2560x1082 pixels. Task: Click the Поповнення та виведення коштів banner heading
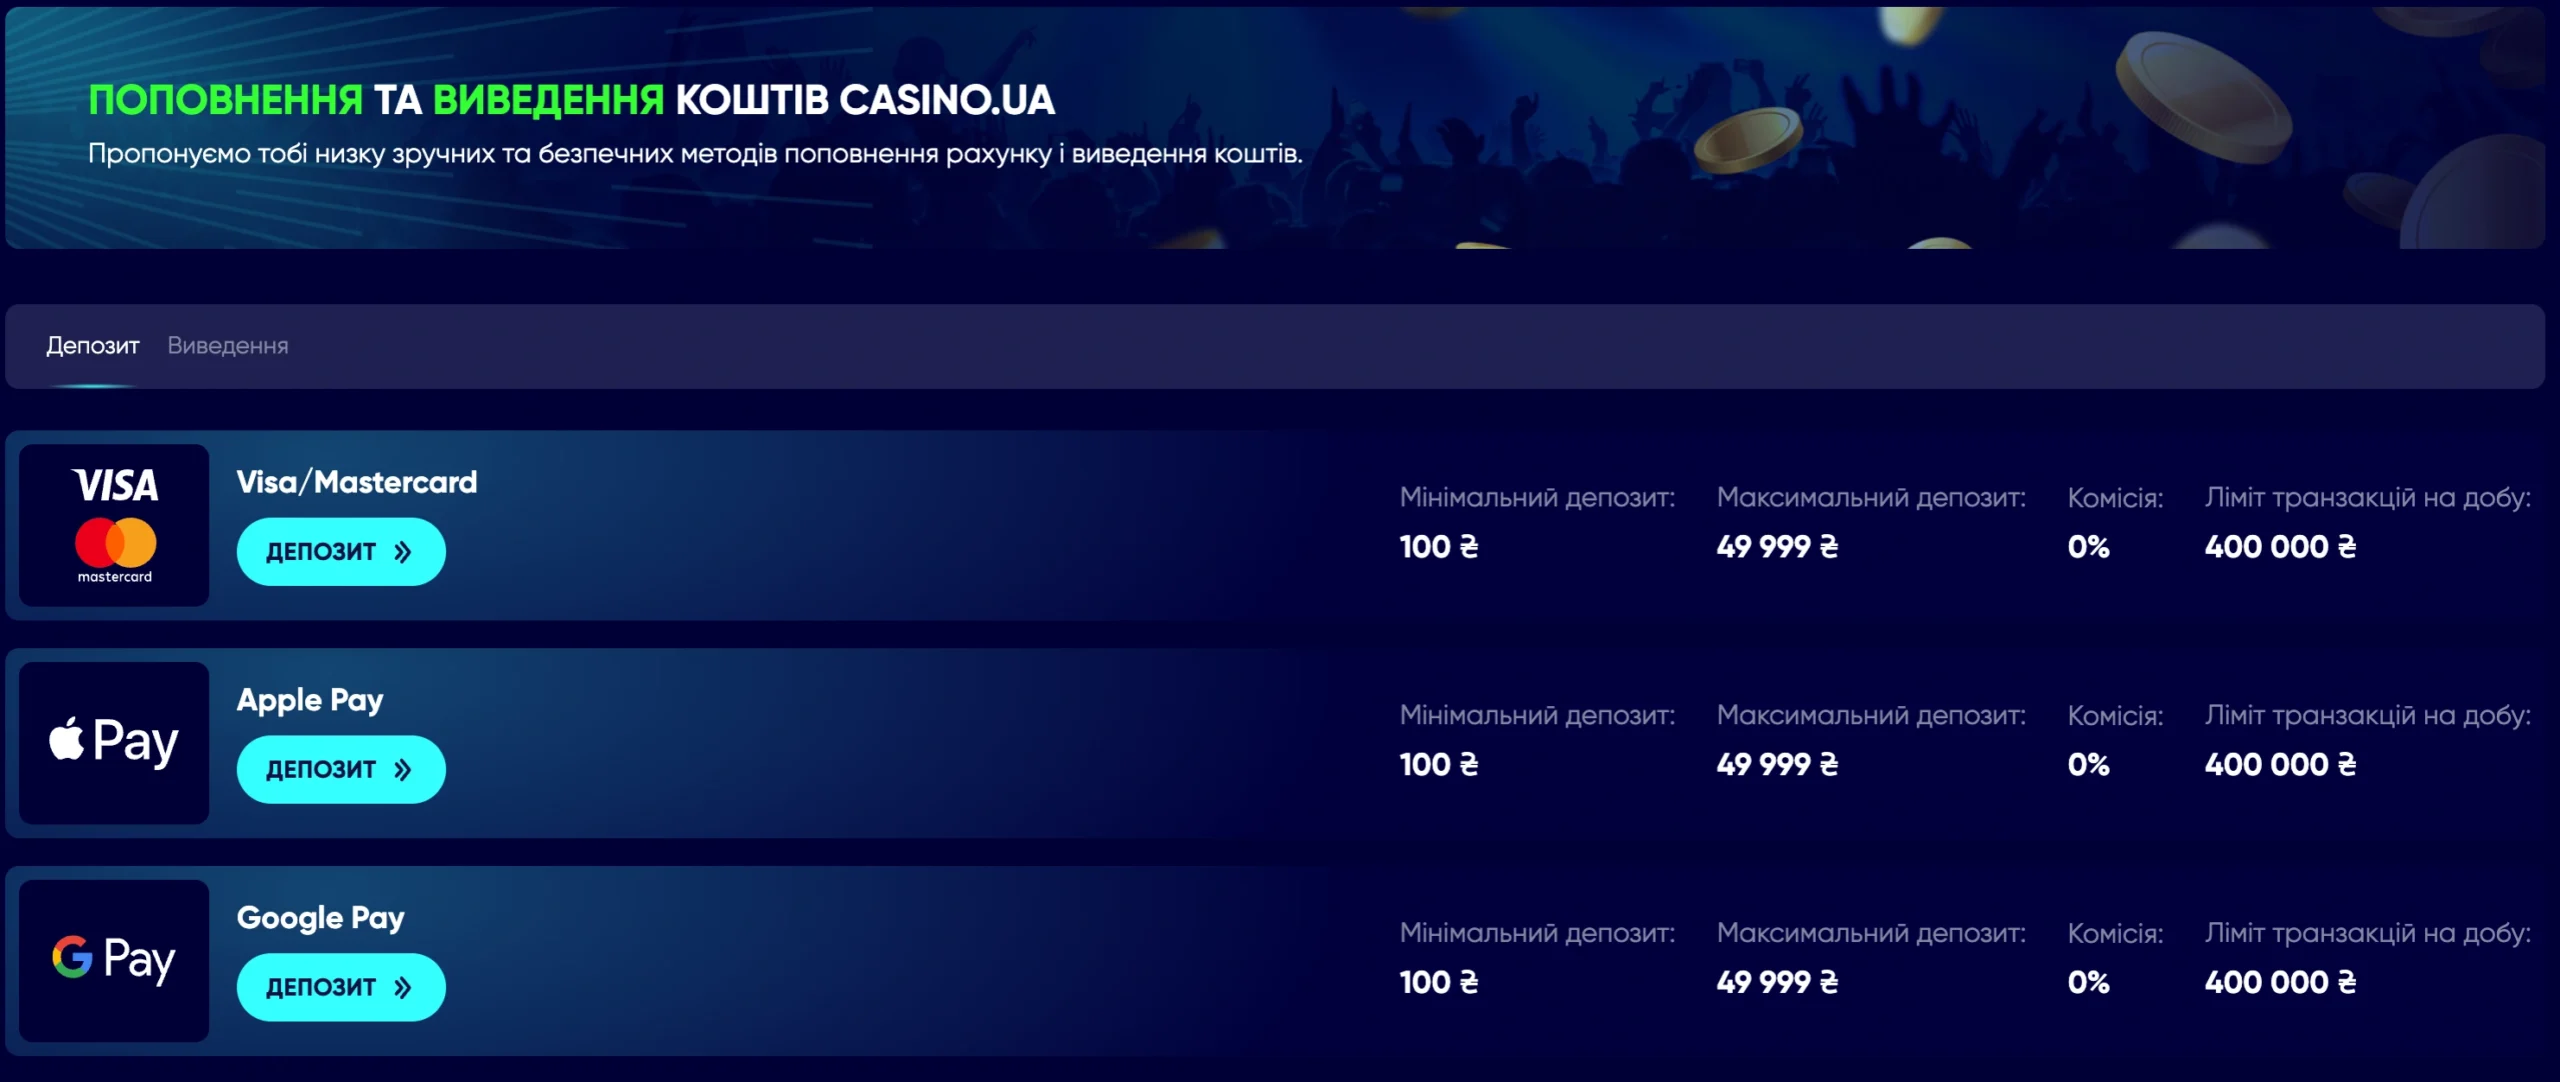572,100
